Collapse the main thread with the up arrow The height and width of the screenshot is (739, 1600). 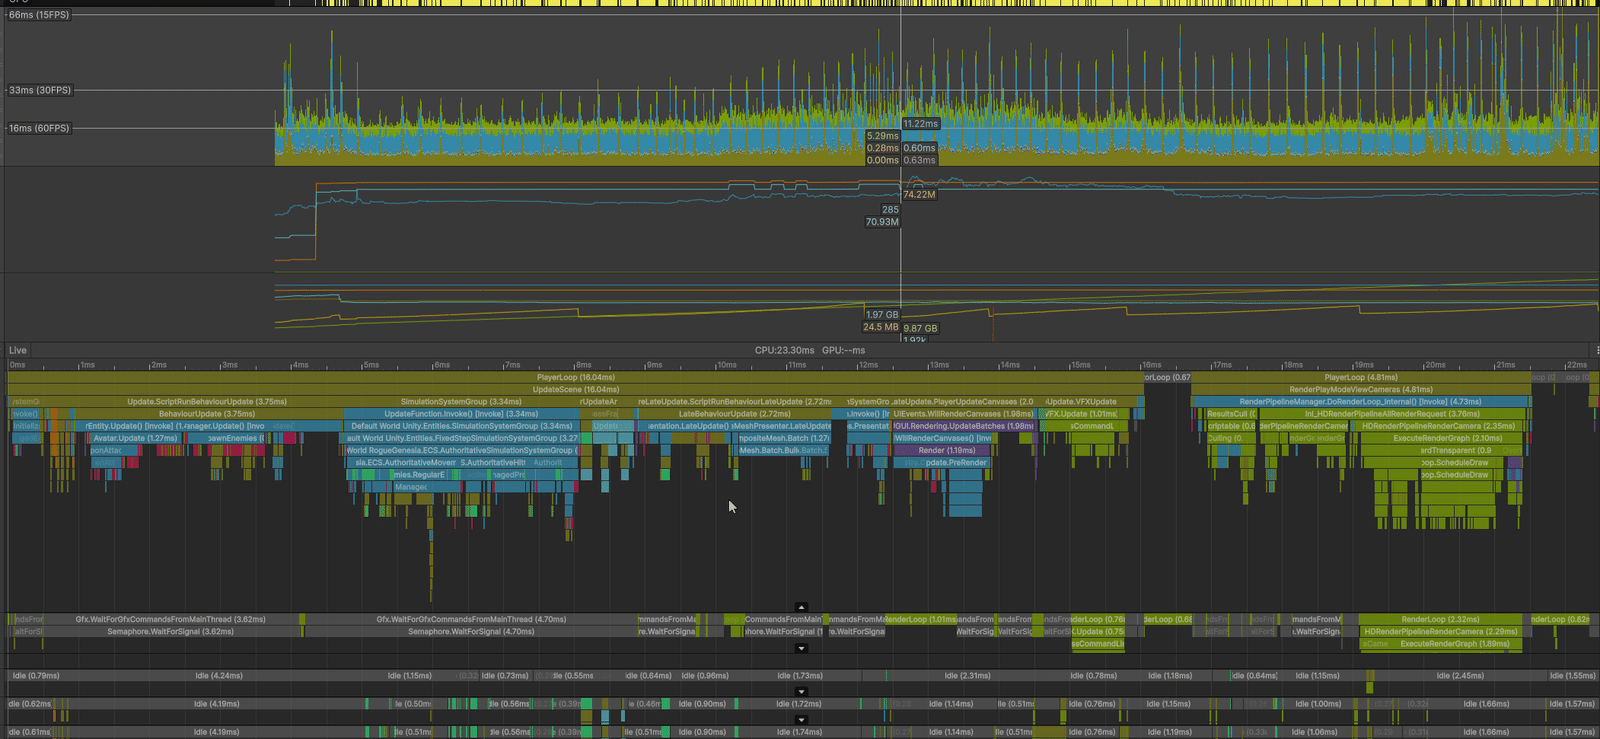coord(801,607)
